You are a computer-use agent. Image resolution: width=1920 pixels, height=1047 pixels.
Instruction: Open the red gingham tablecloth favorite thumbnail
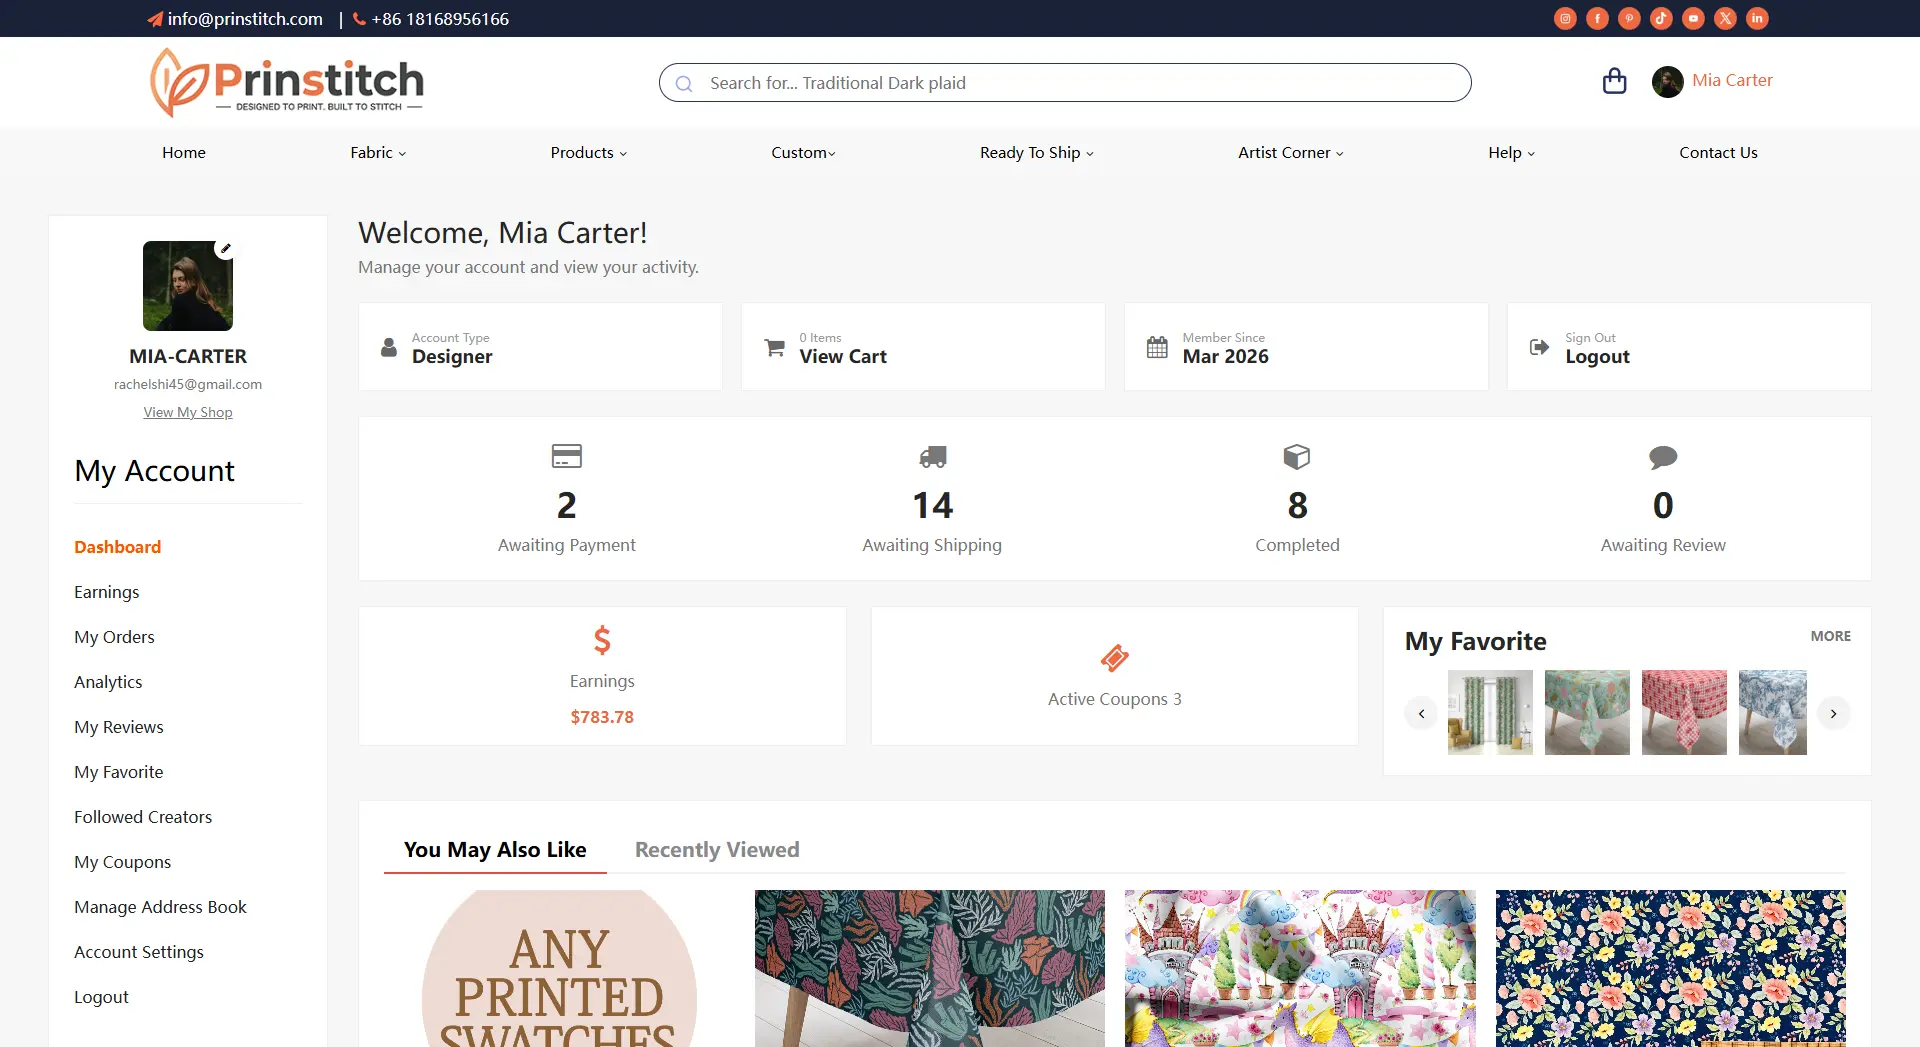pyautogui.click(x=1684, y=712)
